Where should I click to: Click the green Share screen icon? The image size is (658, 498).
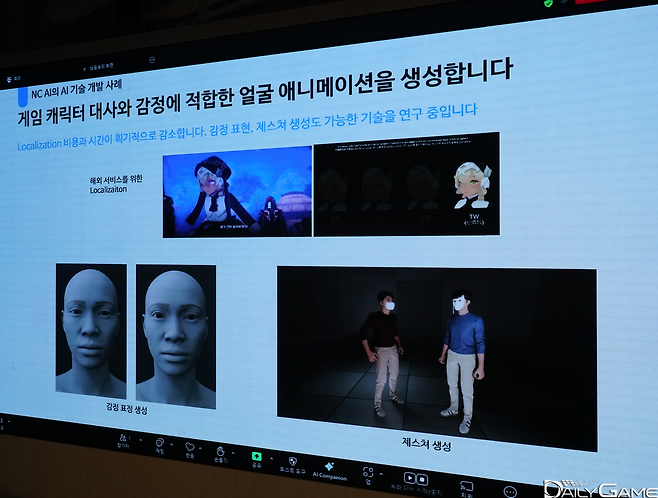point(256,456)
